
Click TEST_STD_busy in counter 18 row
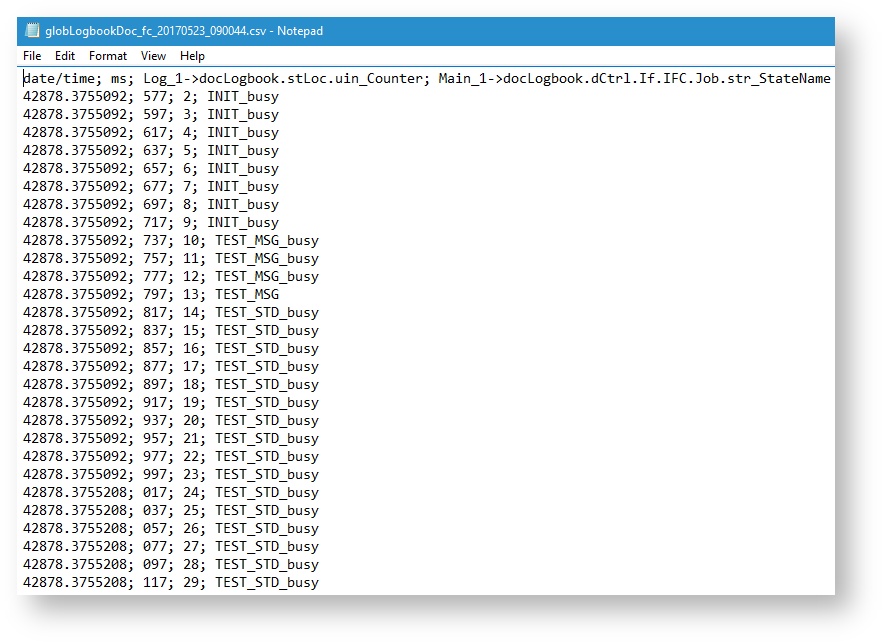pos(267,385)
